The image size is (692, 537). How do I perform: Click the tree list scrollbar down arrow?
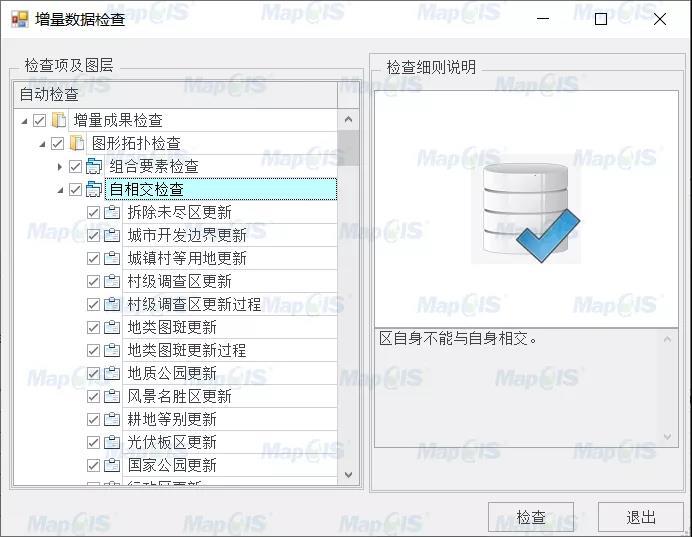[x=348, y=476]
